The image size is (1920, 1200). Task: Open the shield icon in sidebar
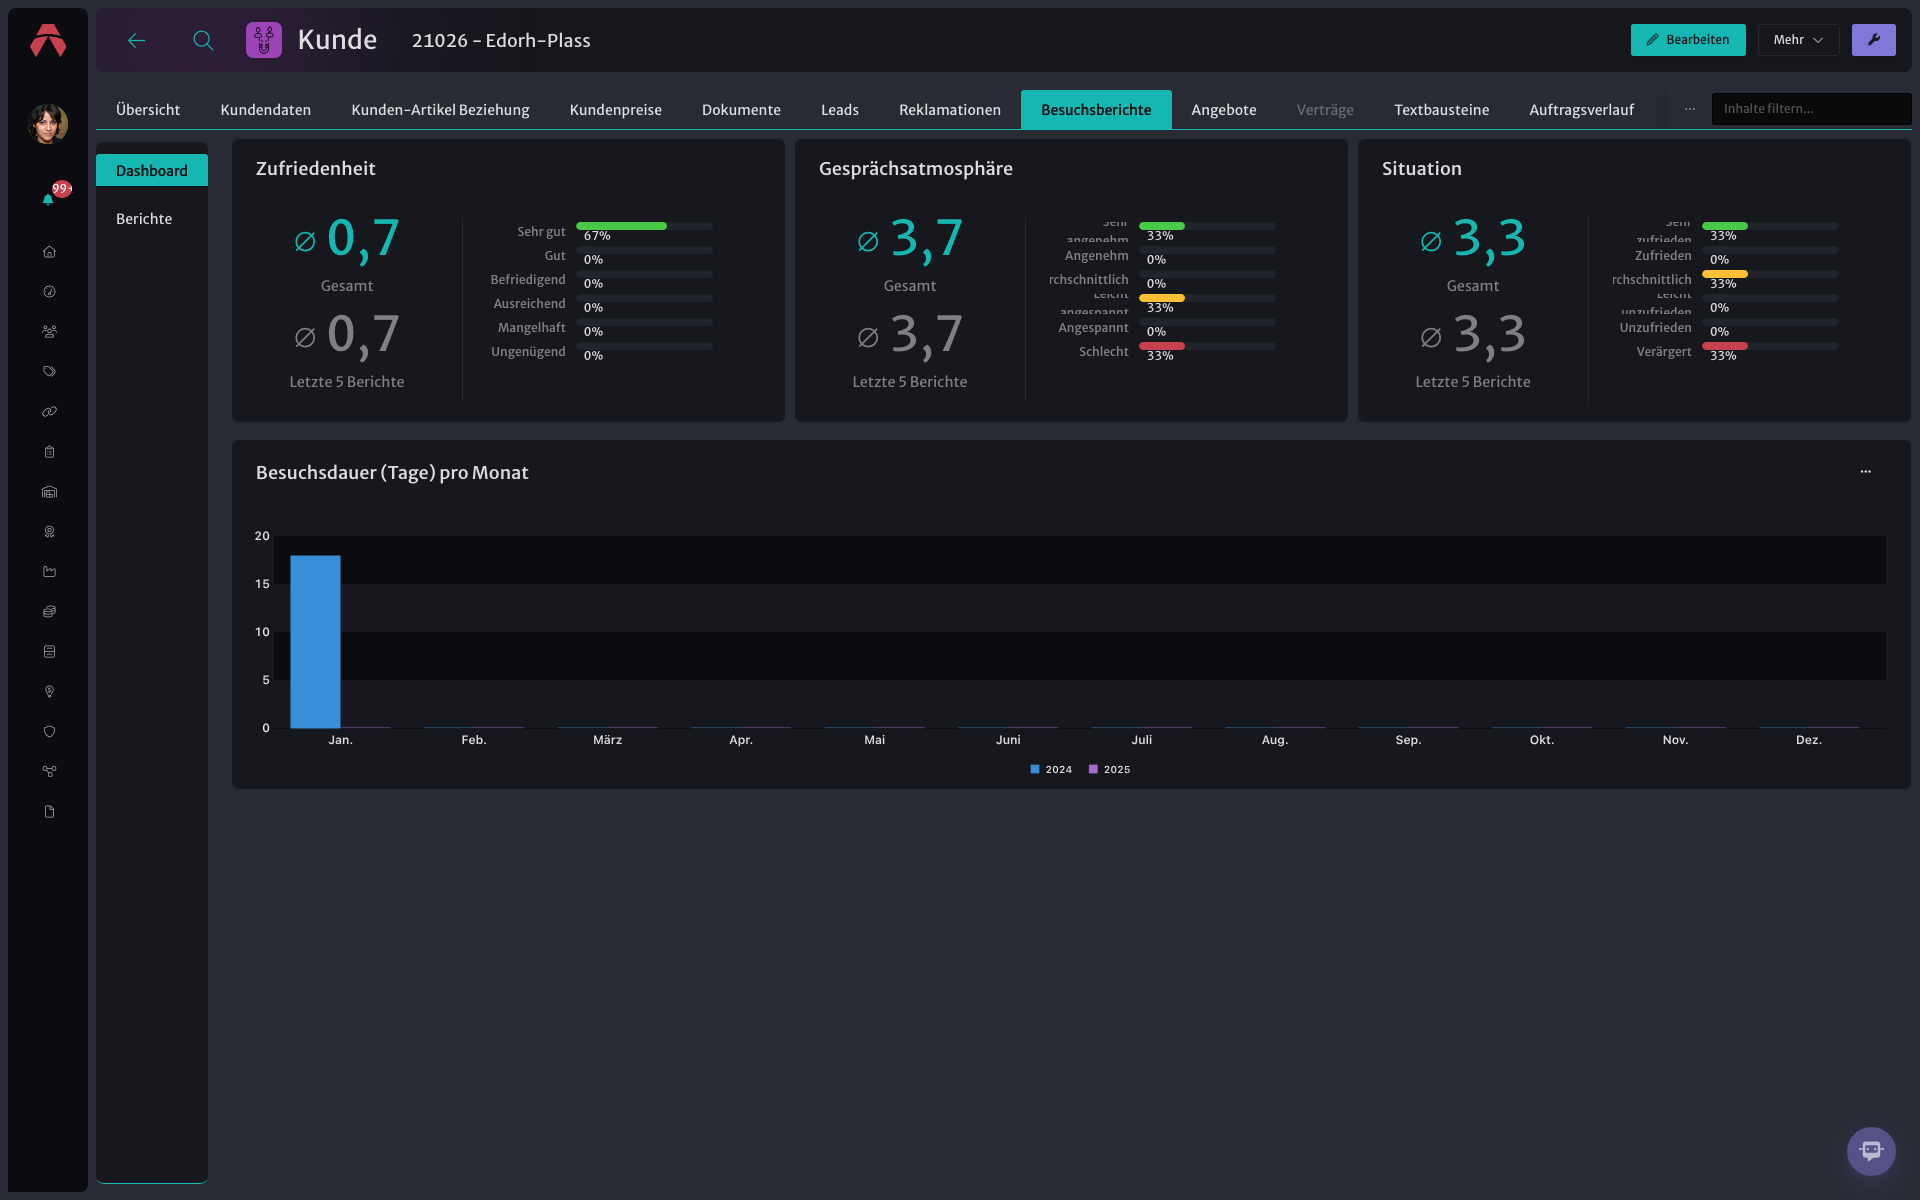click(x=49, y=732)
